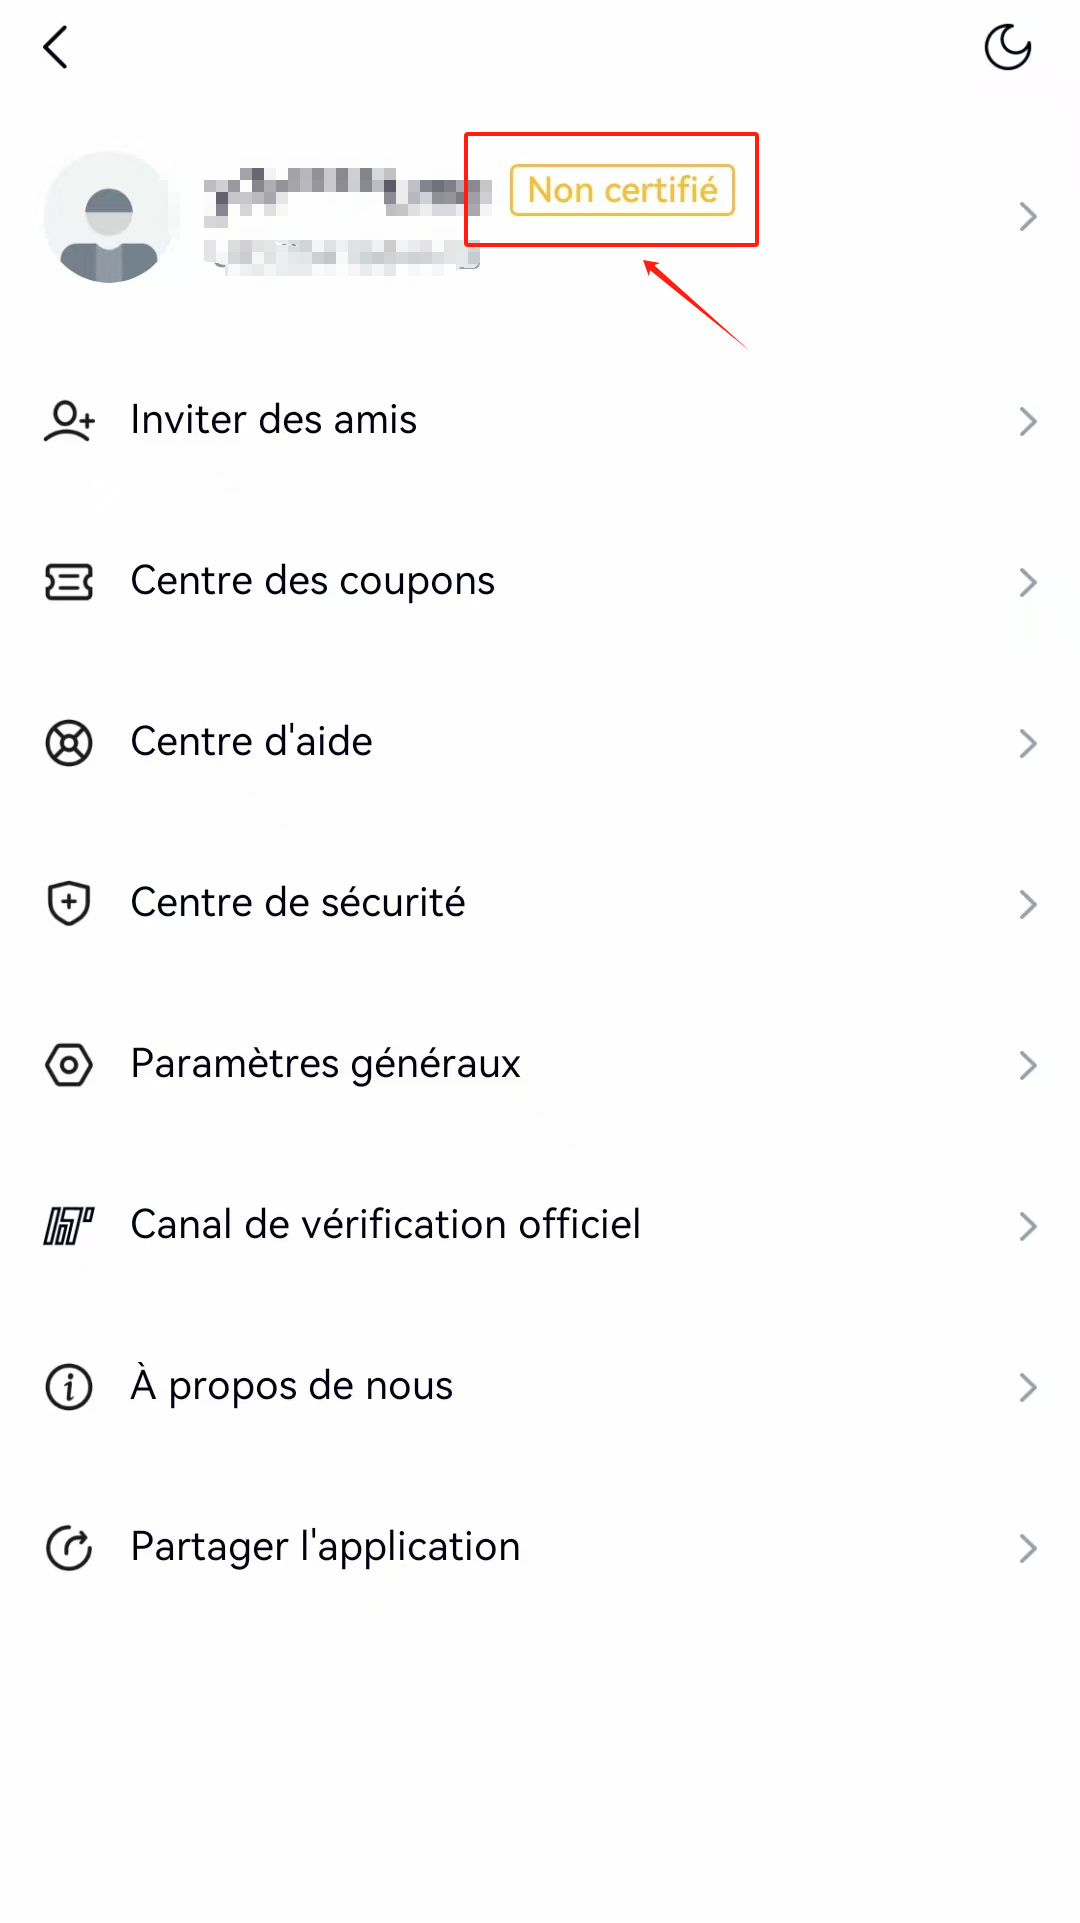
Task: Open Centre des coupons menu entry
Action: (x=540, y=582)
